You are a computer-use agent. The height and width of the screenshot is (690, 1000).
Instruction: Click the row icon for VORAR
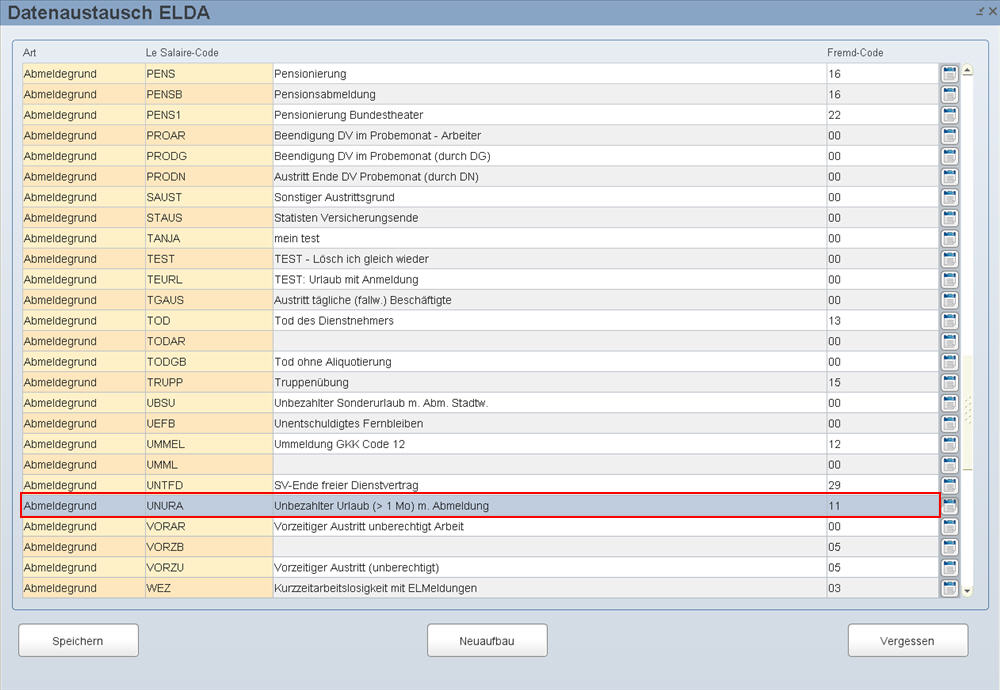pyautogui.click(x=949, y=526)
